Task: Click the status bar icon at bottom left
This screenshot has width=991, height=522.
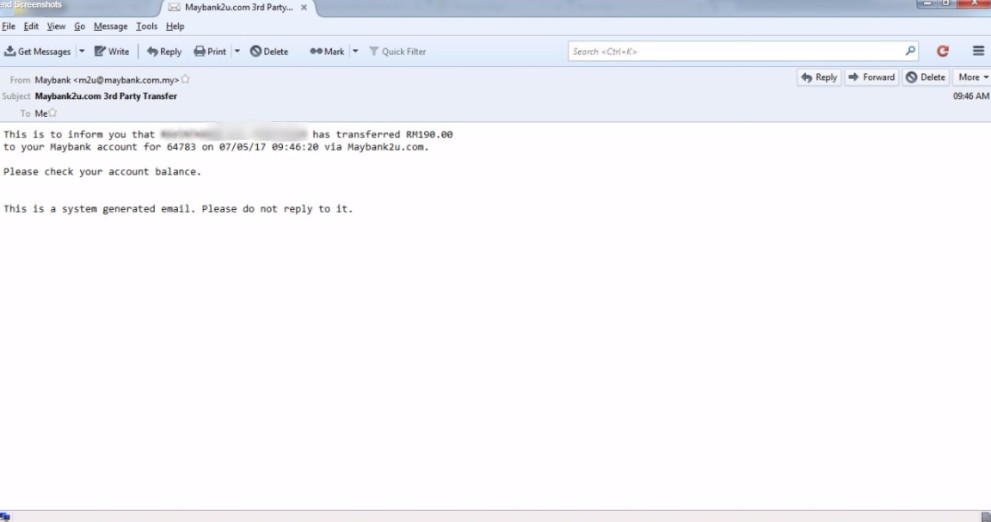Action: (5, 517)
